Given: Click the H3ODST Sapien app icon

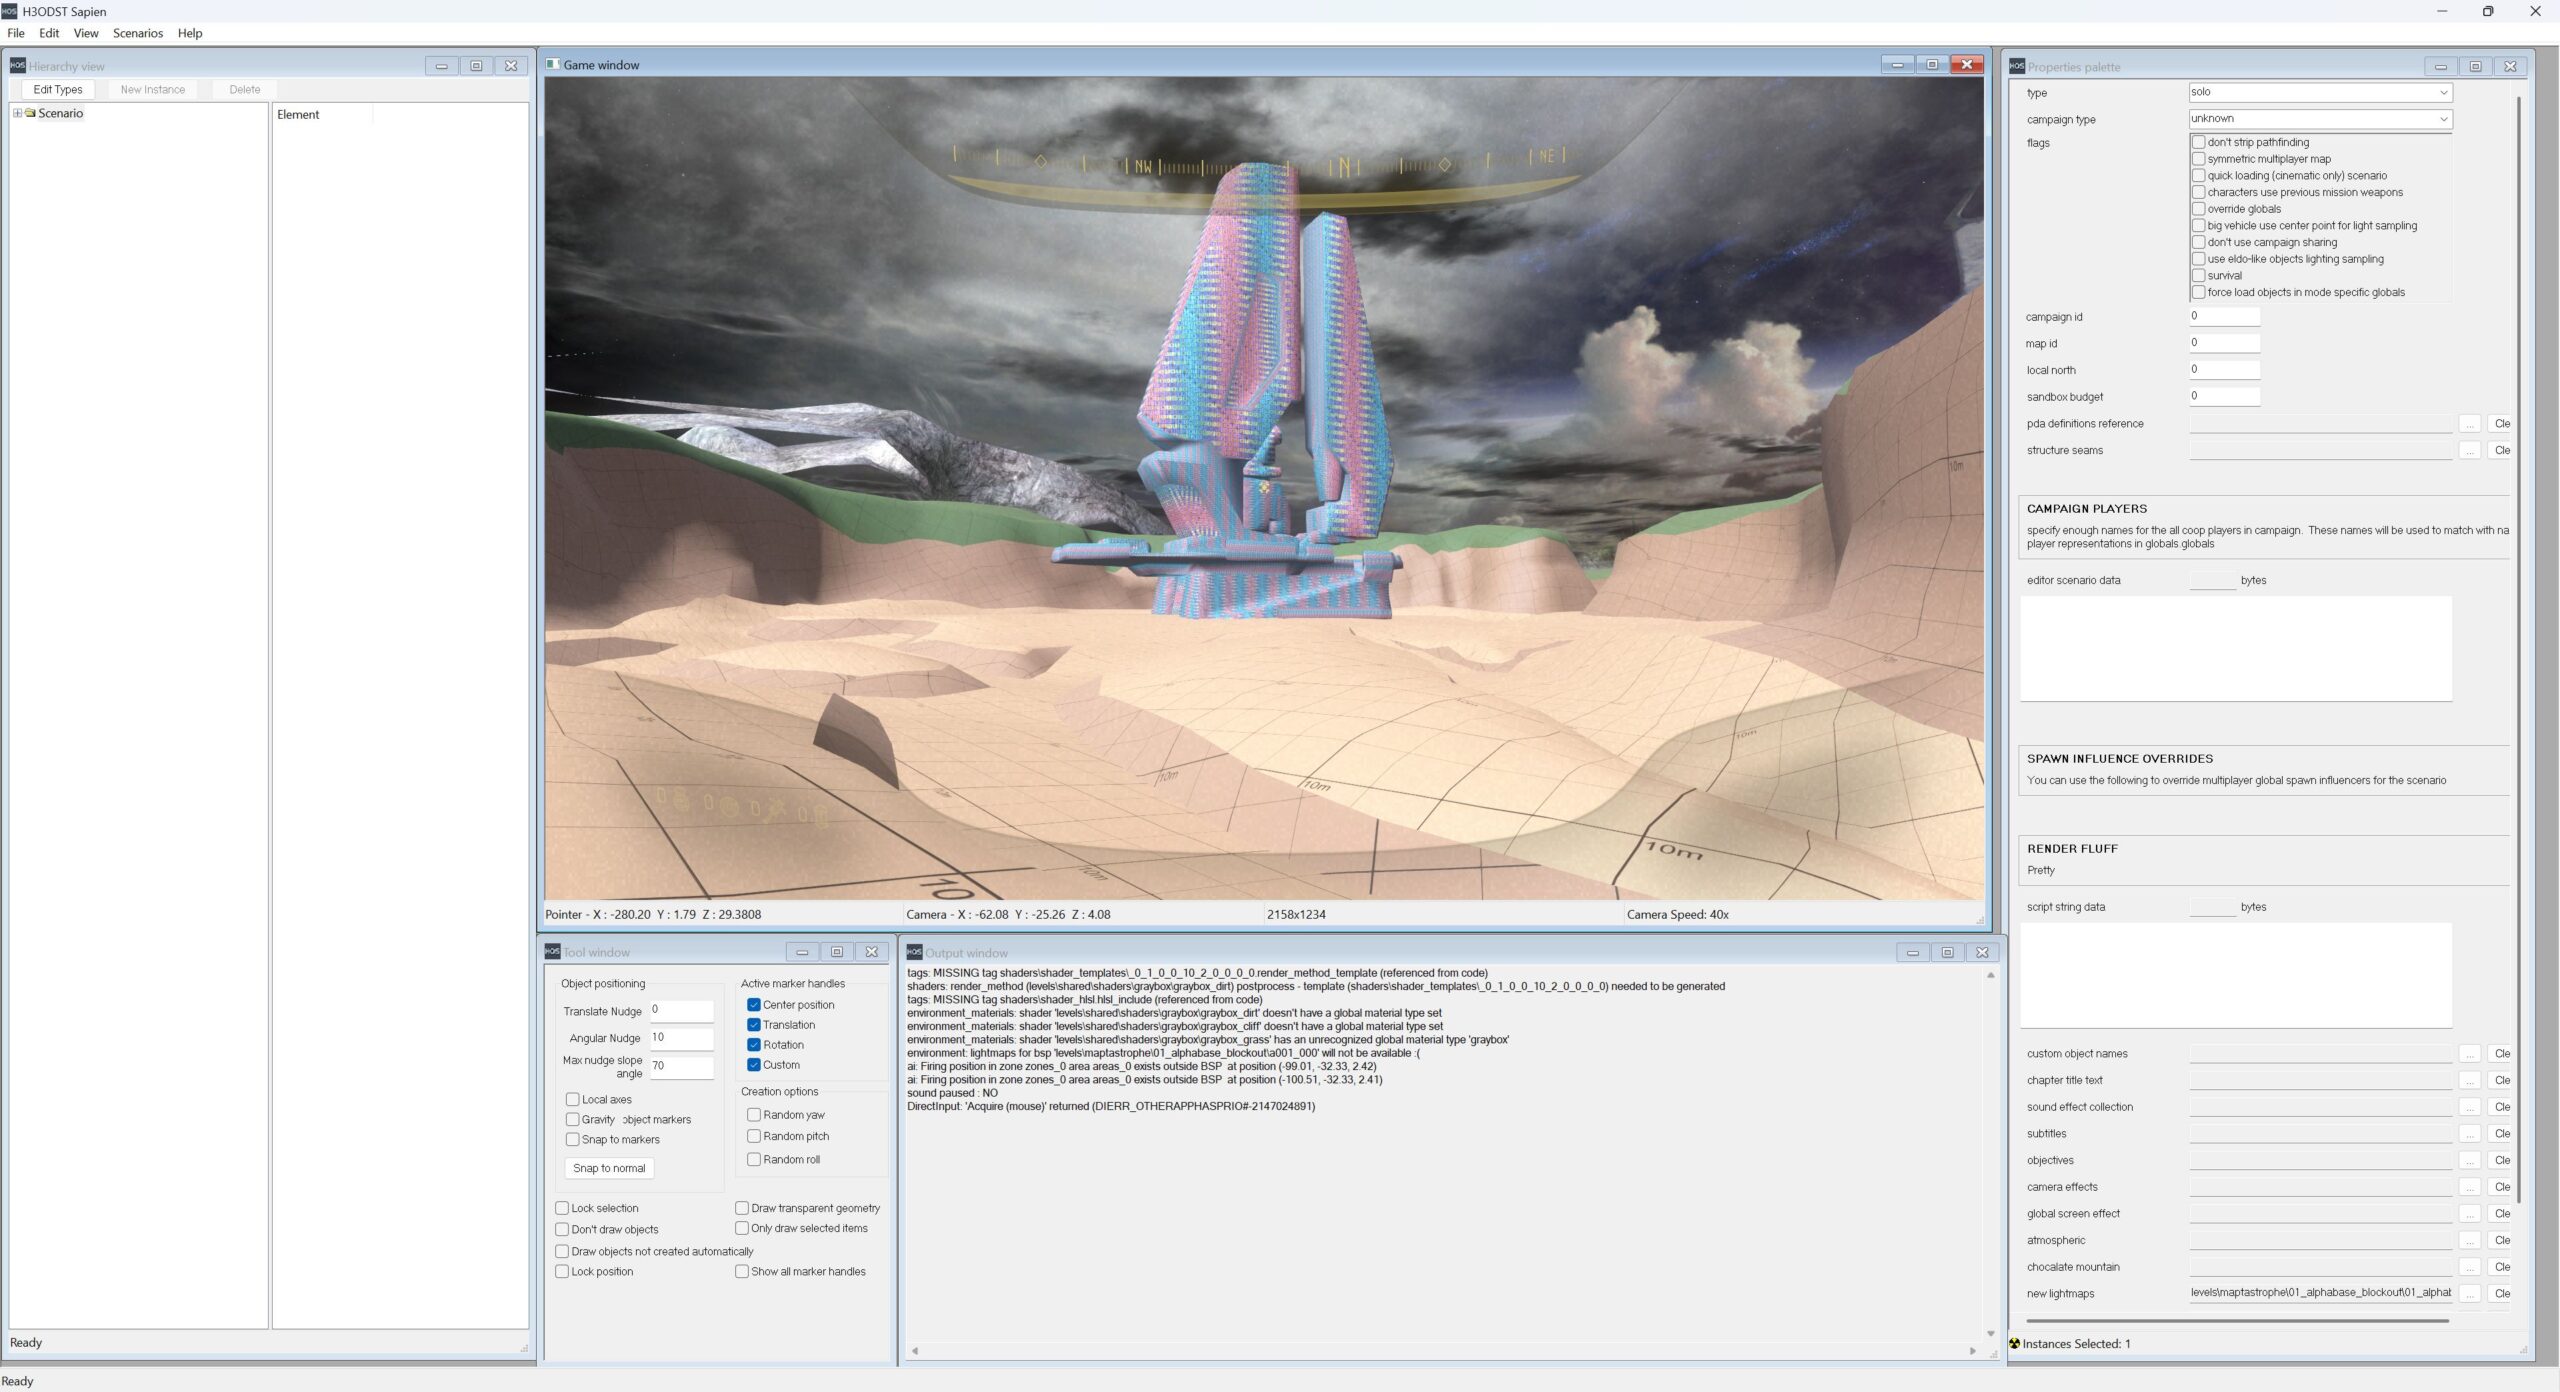Looking at the screenshot, I should 10,11.
